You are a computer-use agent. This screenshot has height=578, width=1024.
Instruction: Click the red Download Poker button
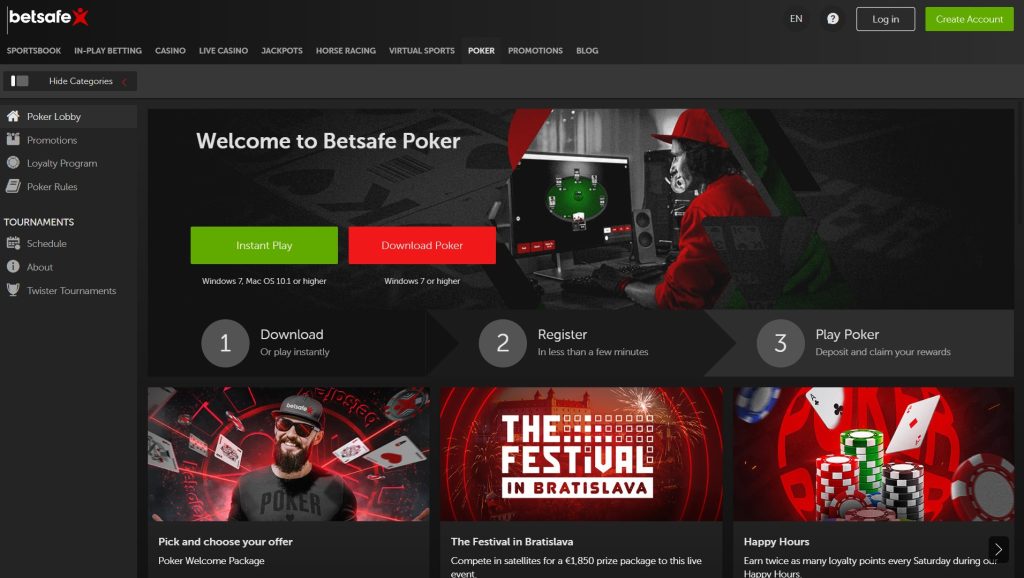coord(422,245)
